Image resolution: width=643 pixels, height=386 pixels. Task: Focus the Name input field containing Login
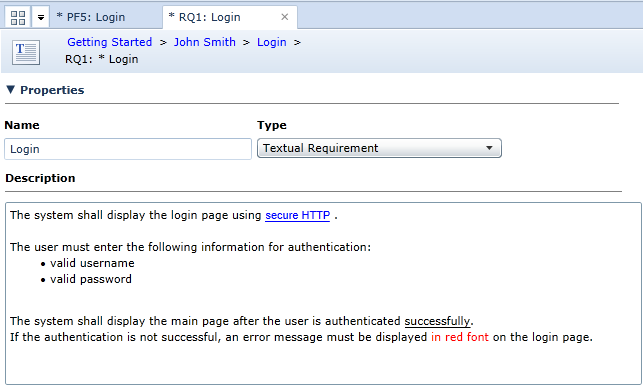tap(128, 149)
